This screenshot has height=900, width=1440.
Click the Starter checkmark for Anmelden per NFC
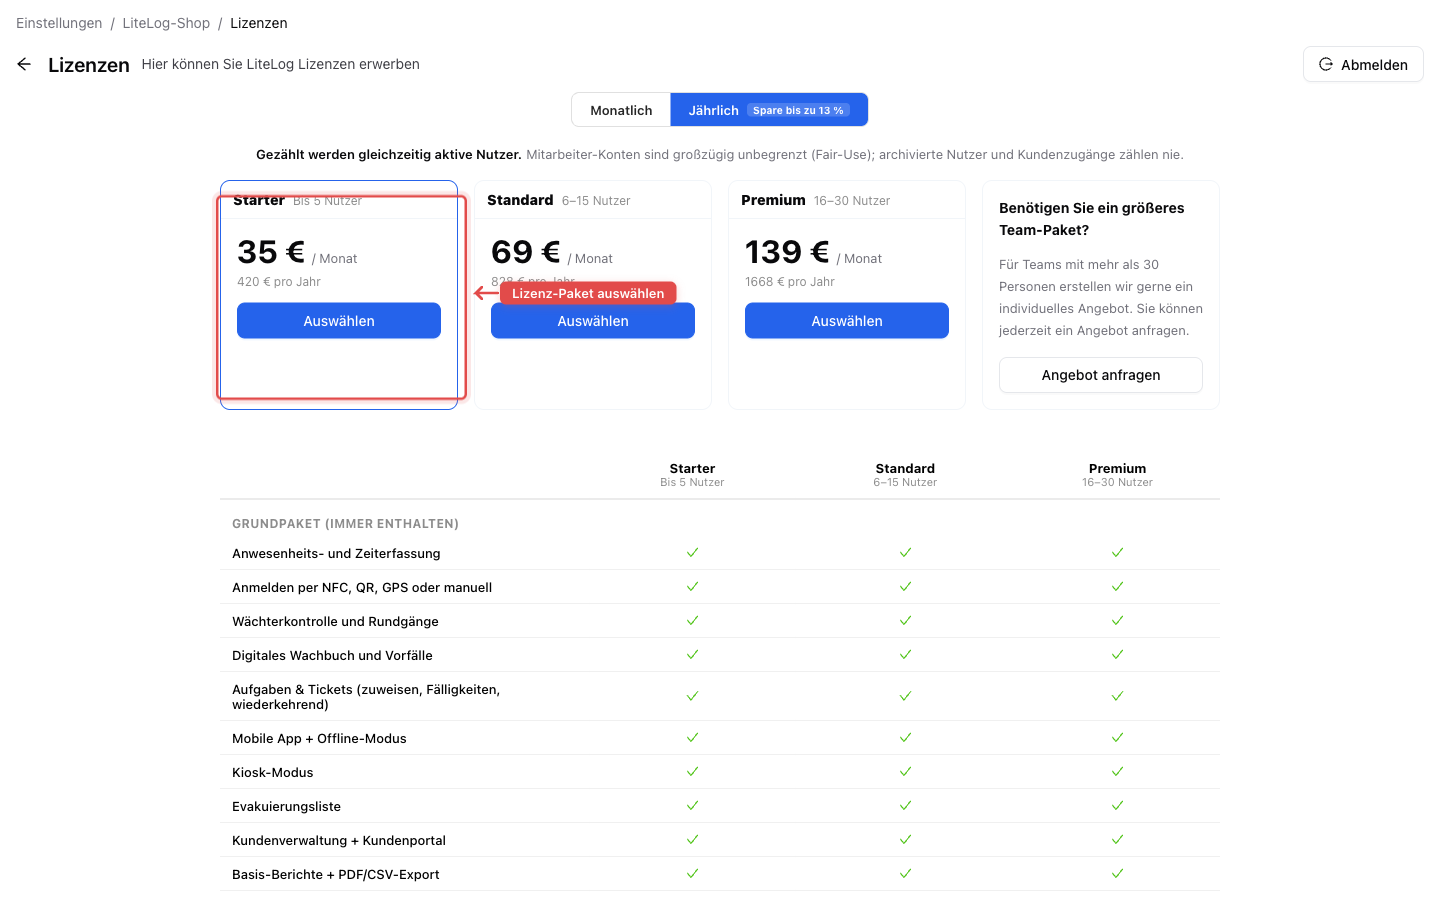click(692, 587)
